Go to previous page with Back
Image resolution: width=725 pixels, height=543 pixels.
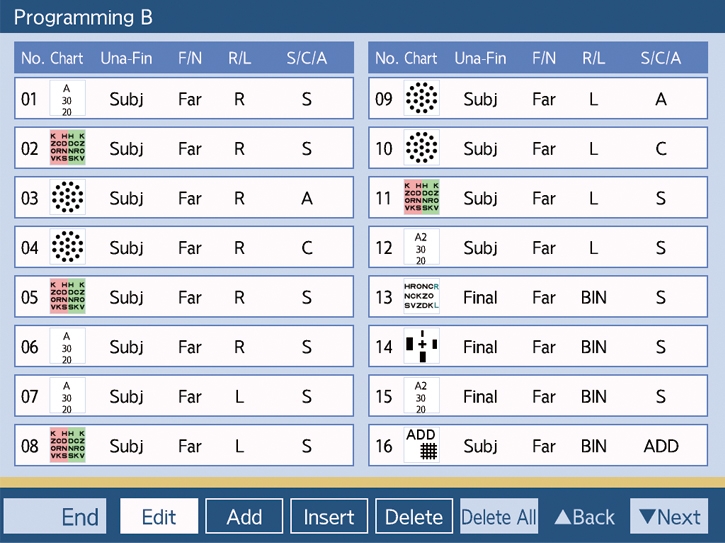[x=585, y=517]
